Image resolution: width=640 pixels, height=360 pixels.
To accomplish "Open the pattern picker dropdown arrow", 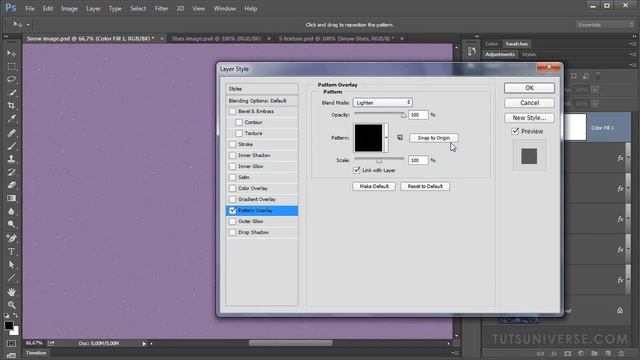I will click(x=386, y=138).
